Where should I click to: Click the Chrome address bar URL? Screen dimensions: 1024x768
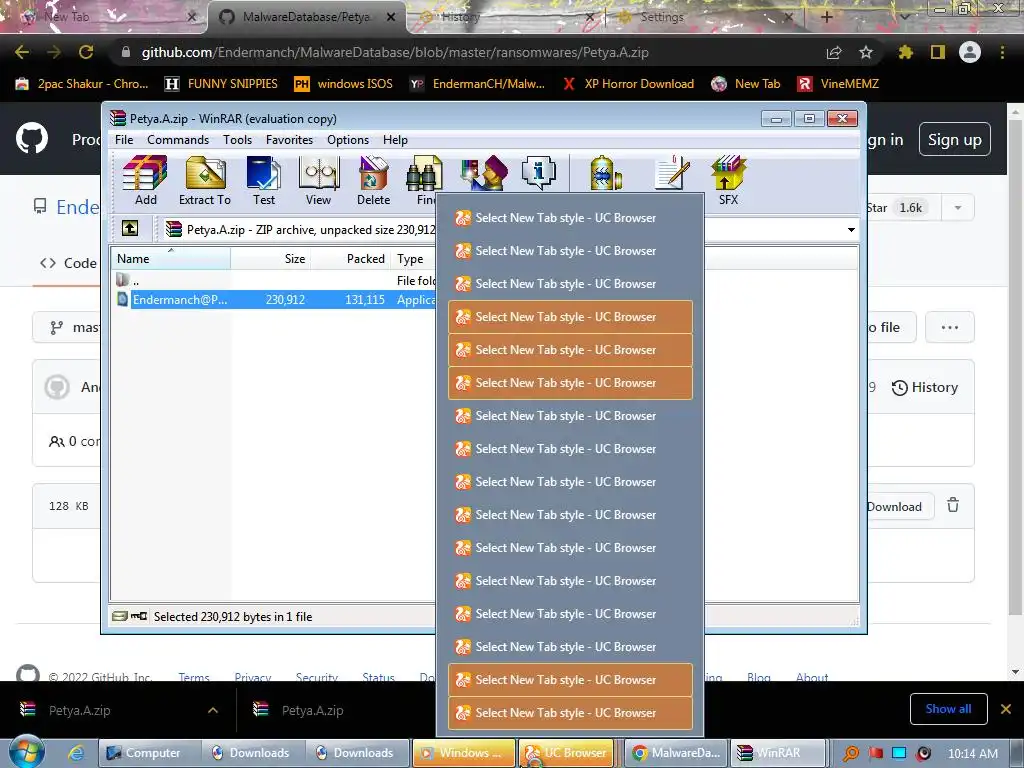tap(394, 52)
